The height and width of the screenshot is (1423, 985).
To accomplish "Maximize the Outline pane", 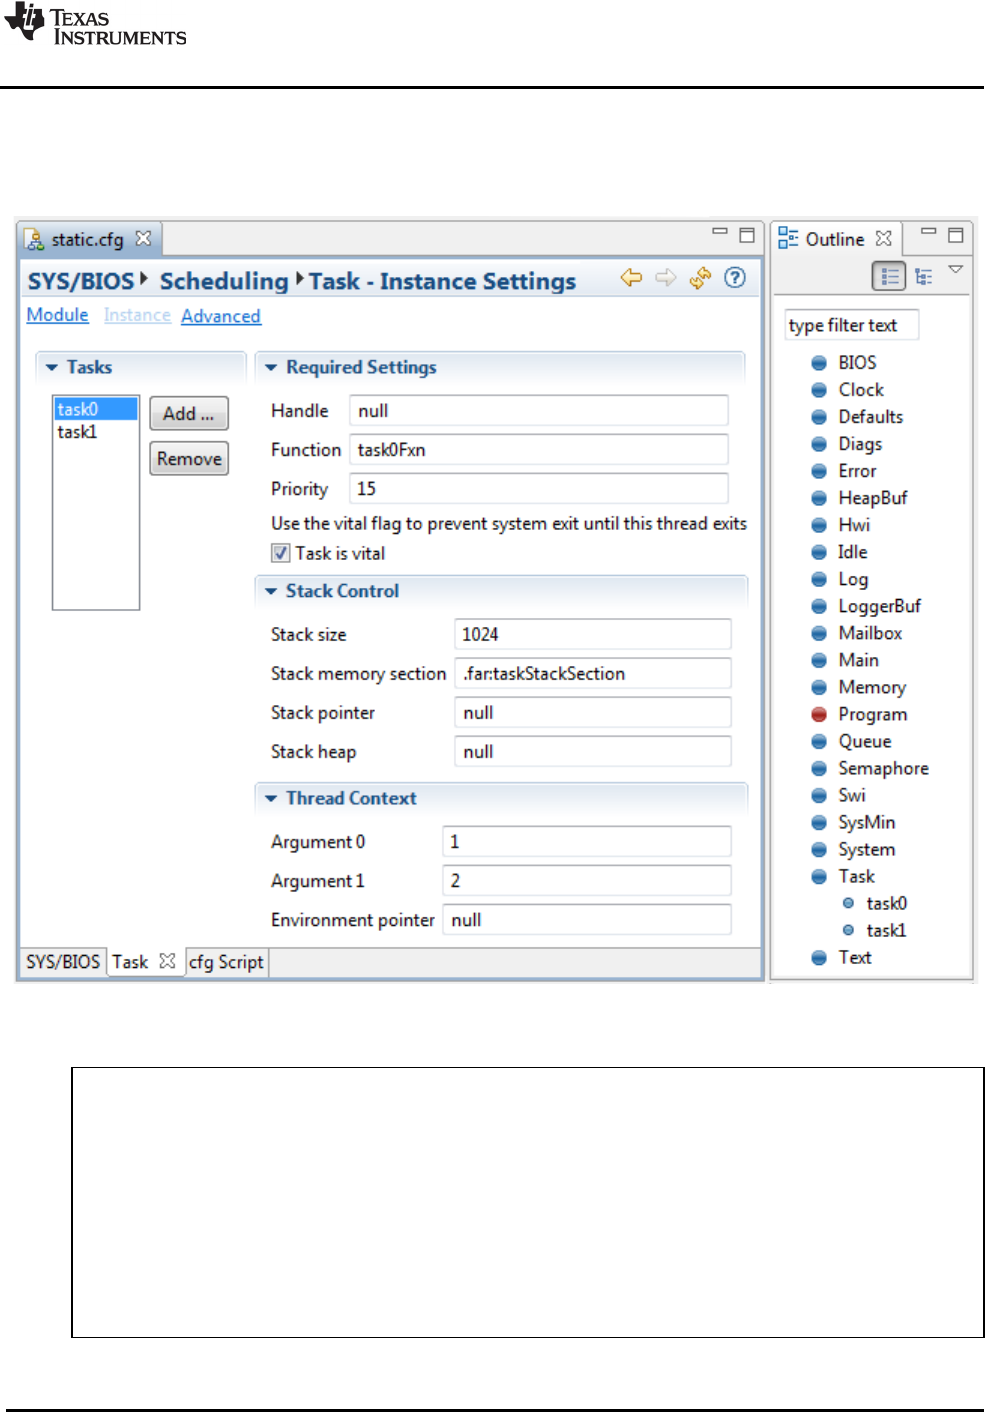I will click(x=956, y=235).
